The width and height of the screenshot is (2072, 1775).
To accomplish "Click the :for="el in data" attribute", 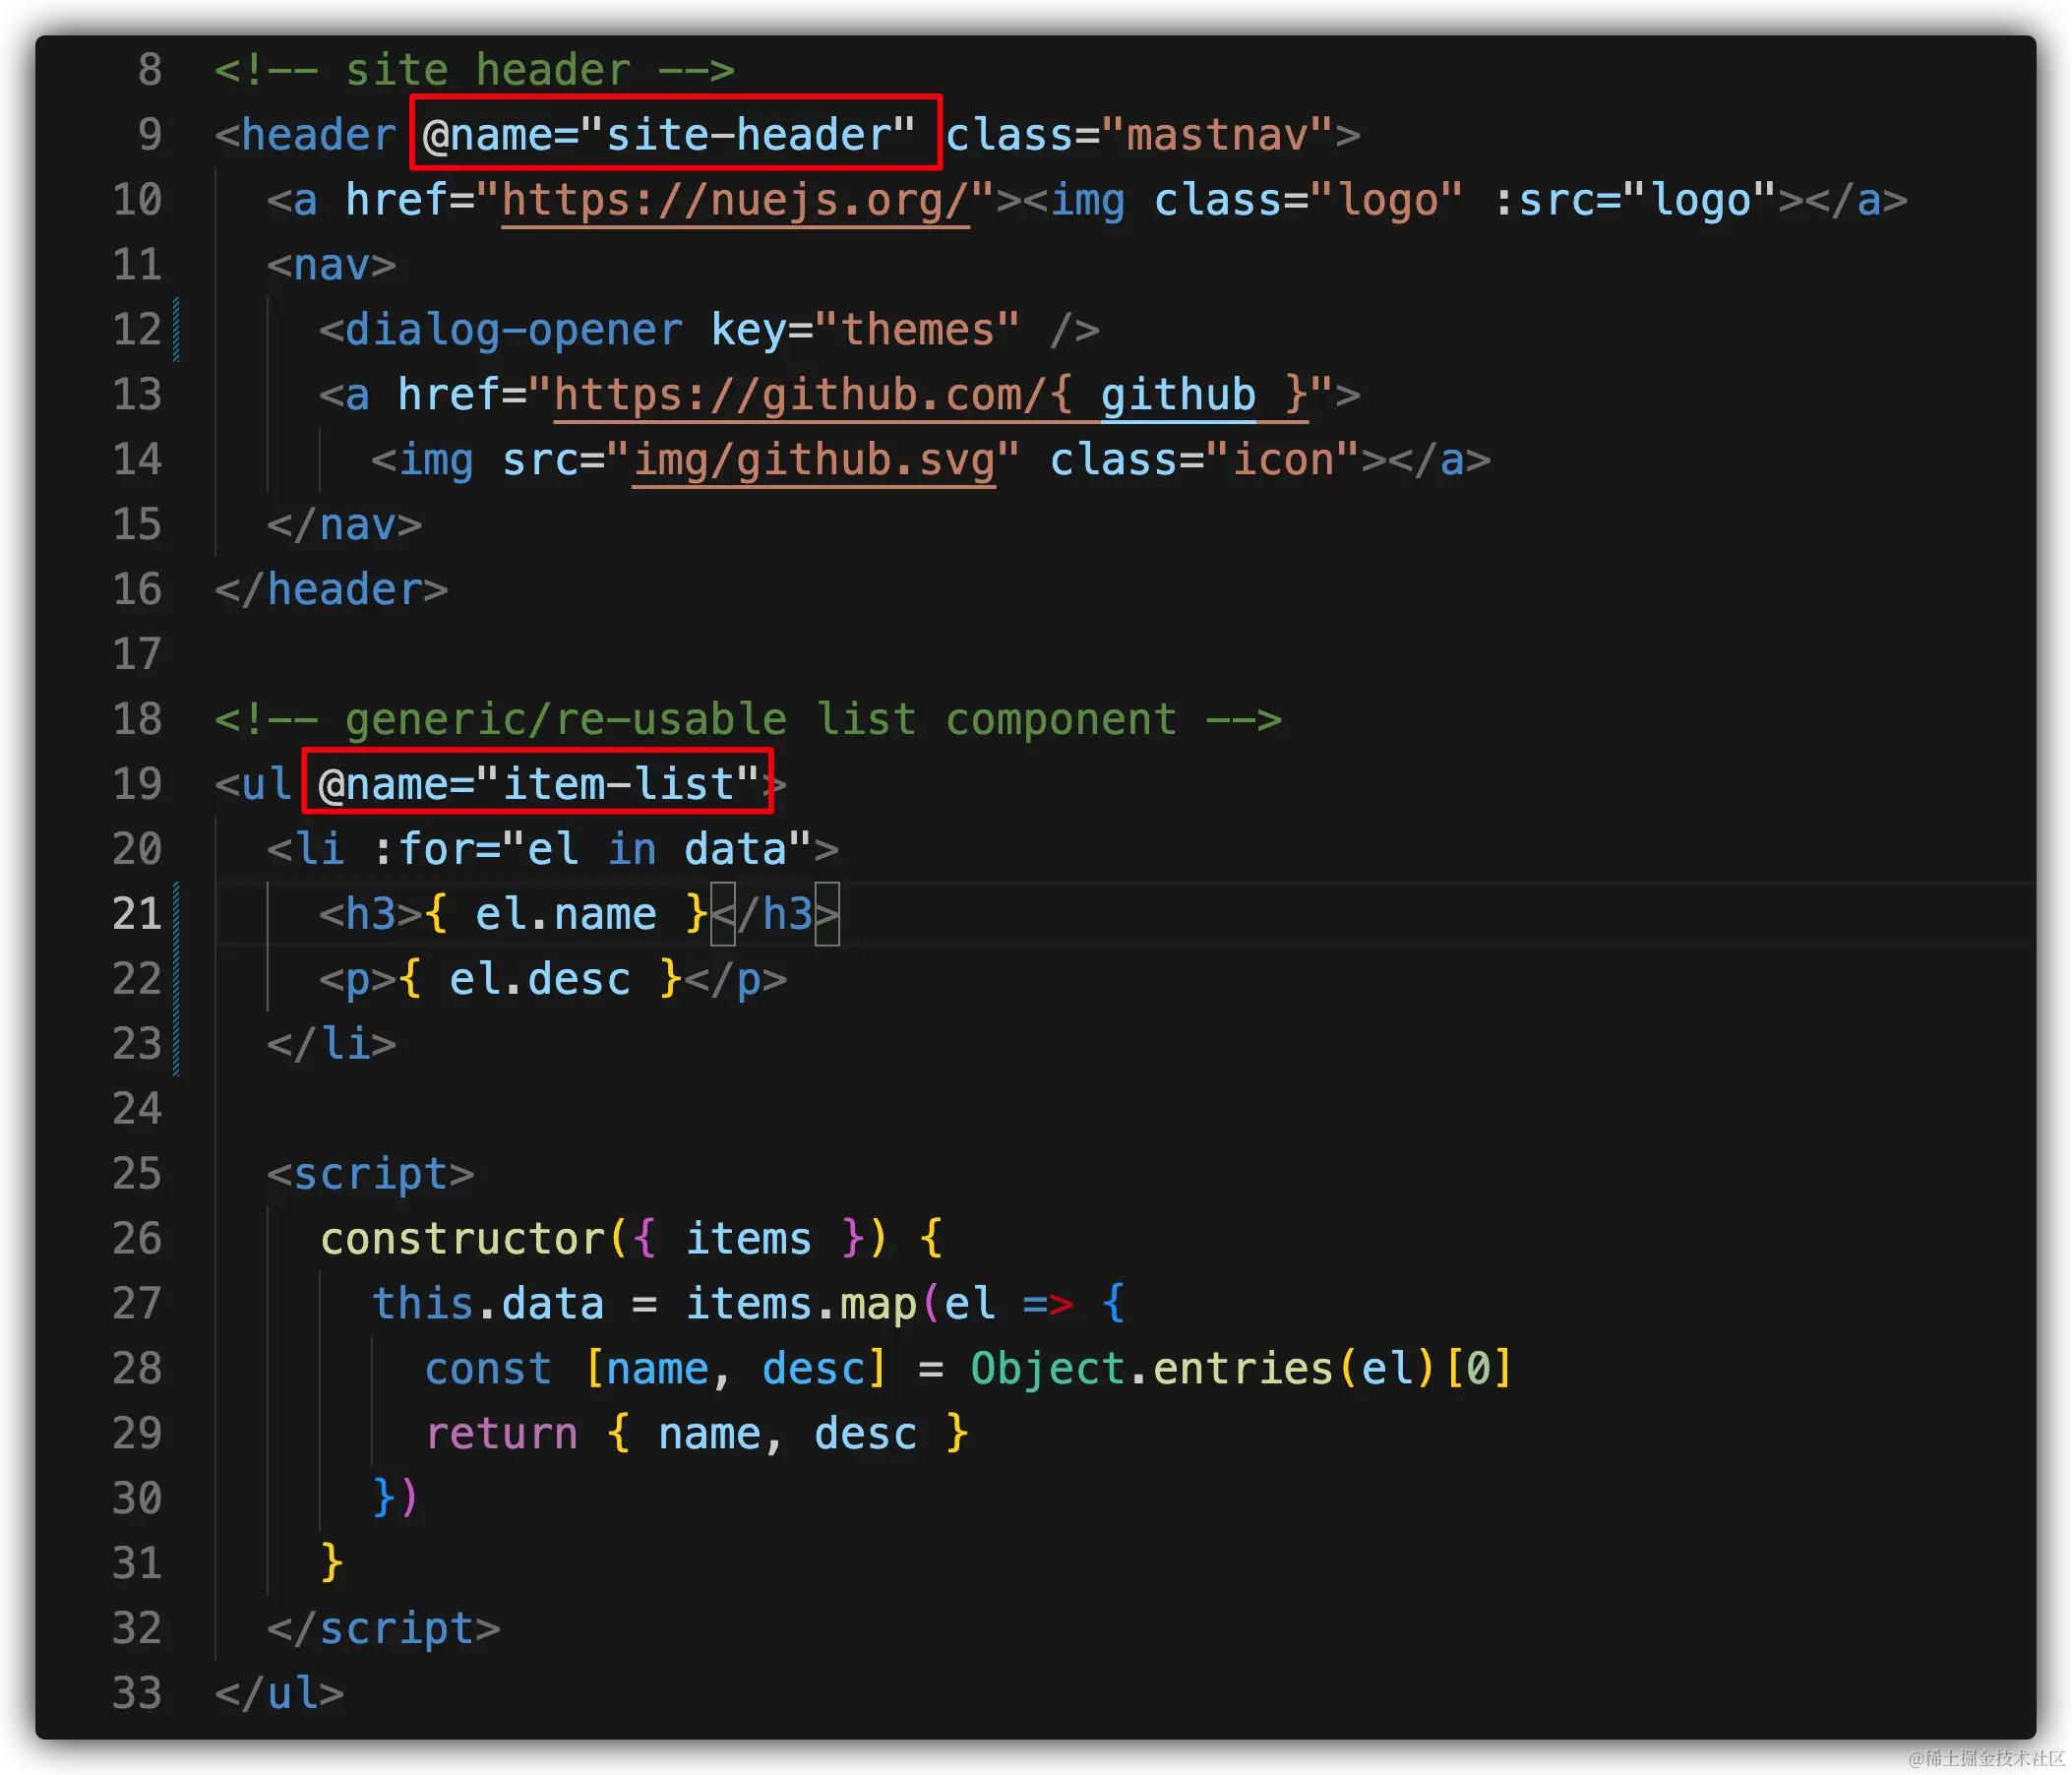I will [x=592, y=849].
